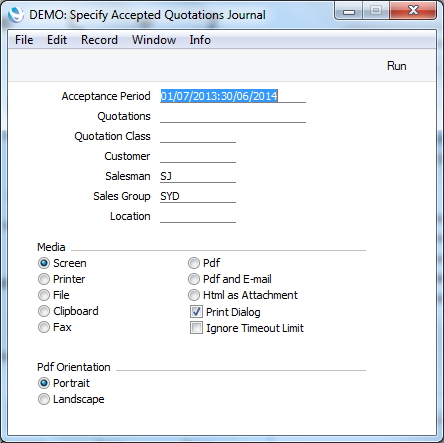
Task: Enable the Ignore Timeout Limit checkbox
Action: [x=196, y=328]
